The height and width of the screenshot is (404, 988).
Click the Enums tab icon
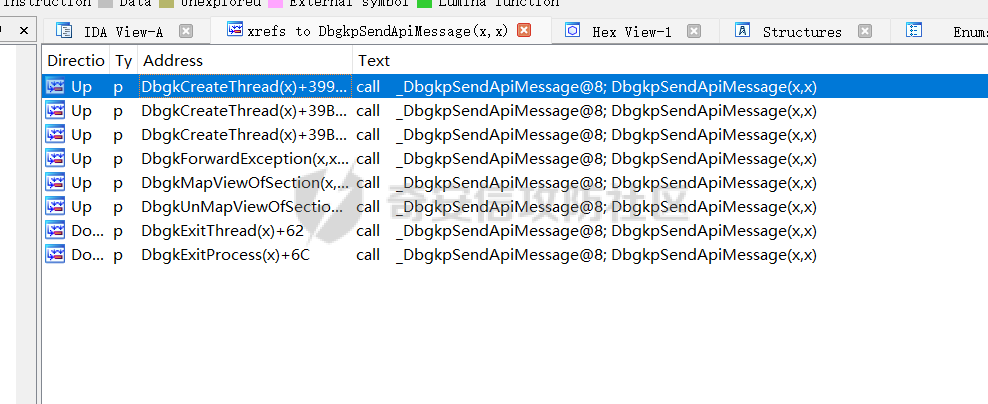[914, 31]
